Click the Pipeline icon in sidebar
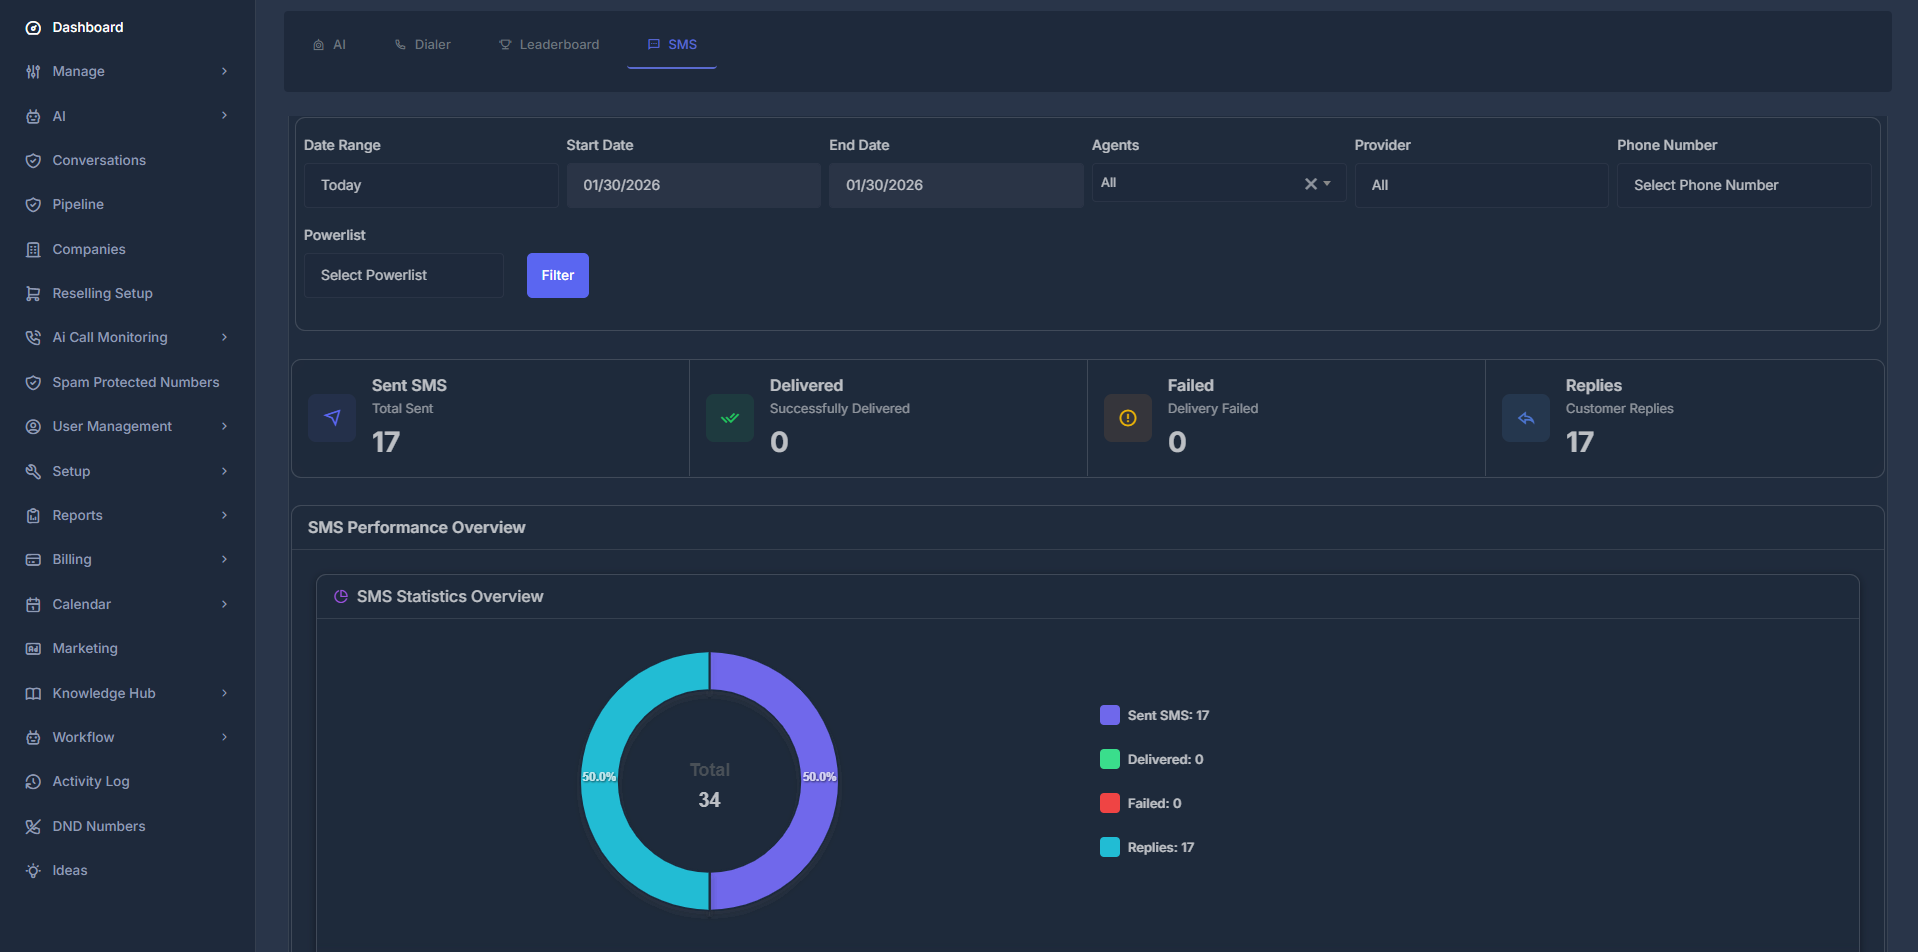This screenshot has width=1918, height=952. (x=33, y=205)
